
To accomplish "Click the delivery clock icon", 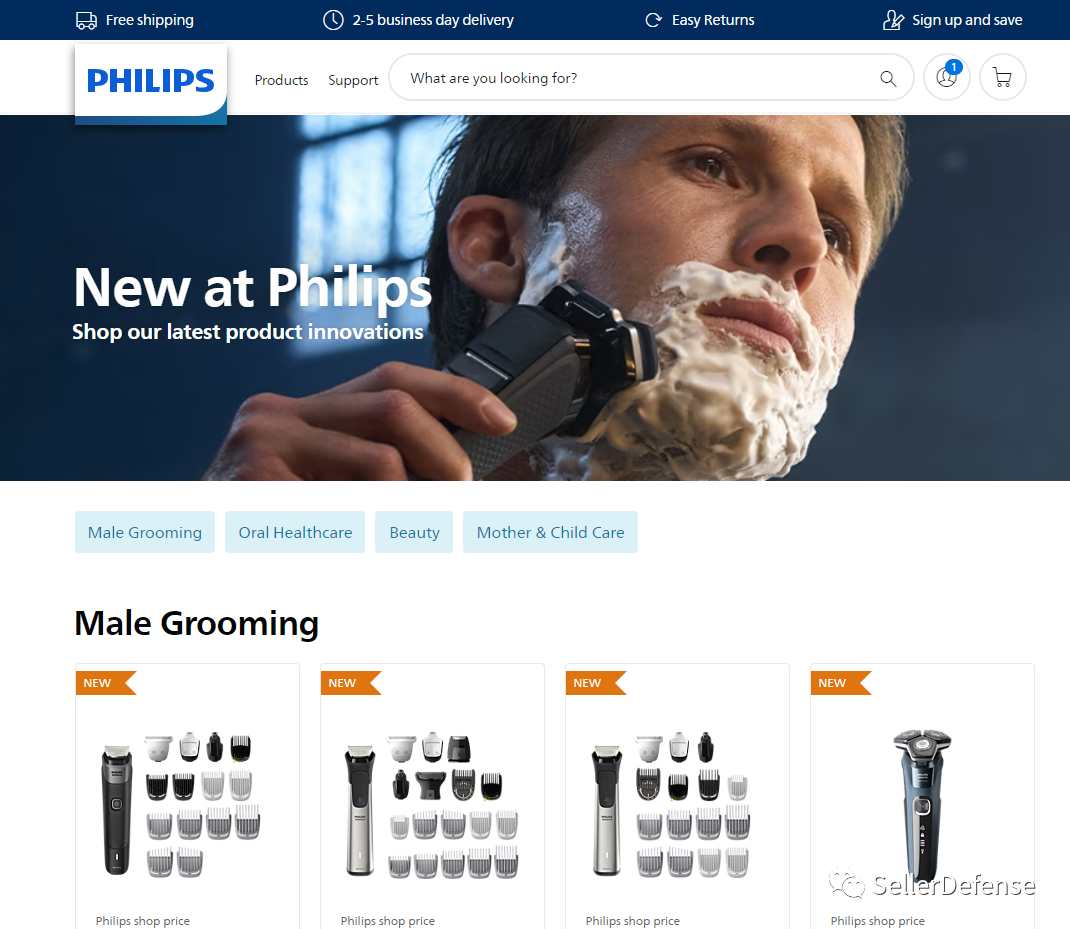I will click(x=333, y=20).
